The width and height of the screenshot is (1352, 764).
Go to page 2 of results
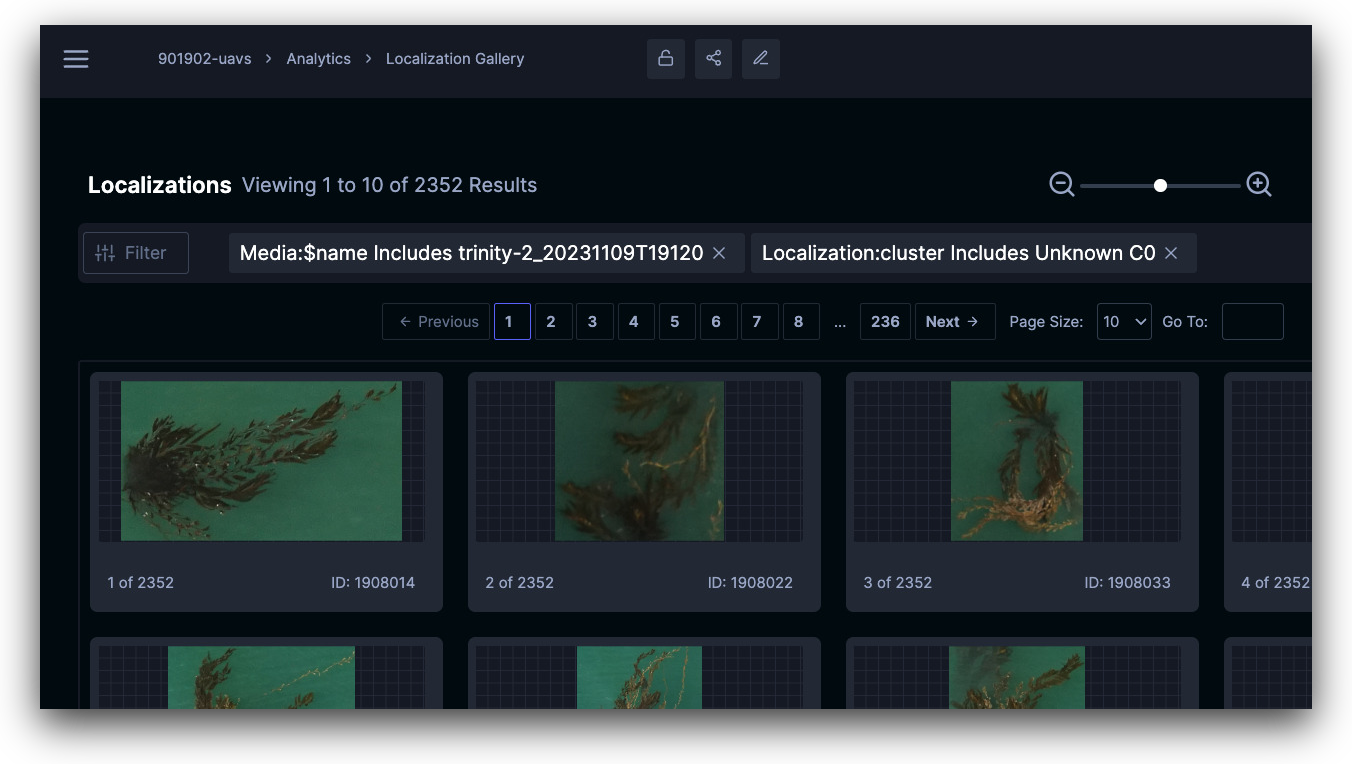point(552,322)
